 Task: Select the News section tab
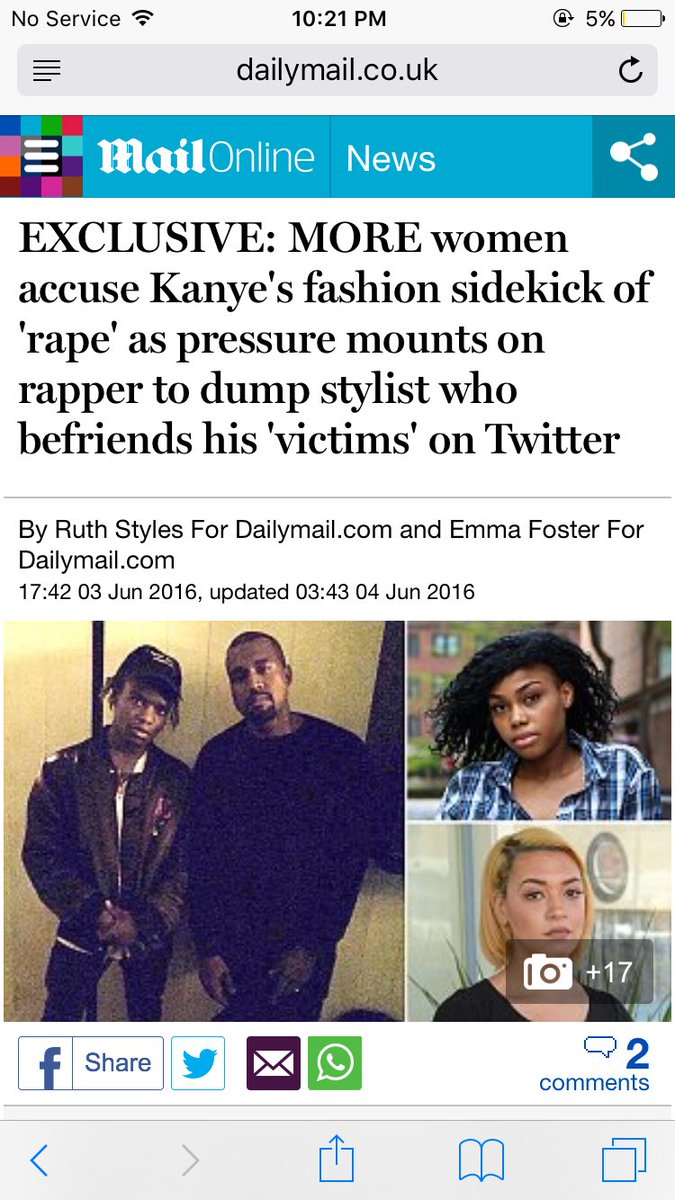coord(391,158)
